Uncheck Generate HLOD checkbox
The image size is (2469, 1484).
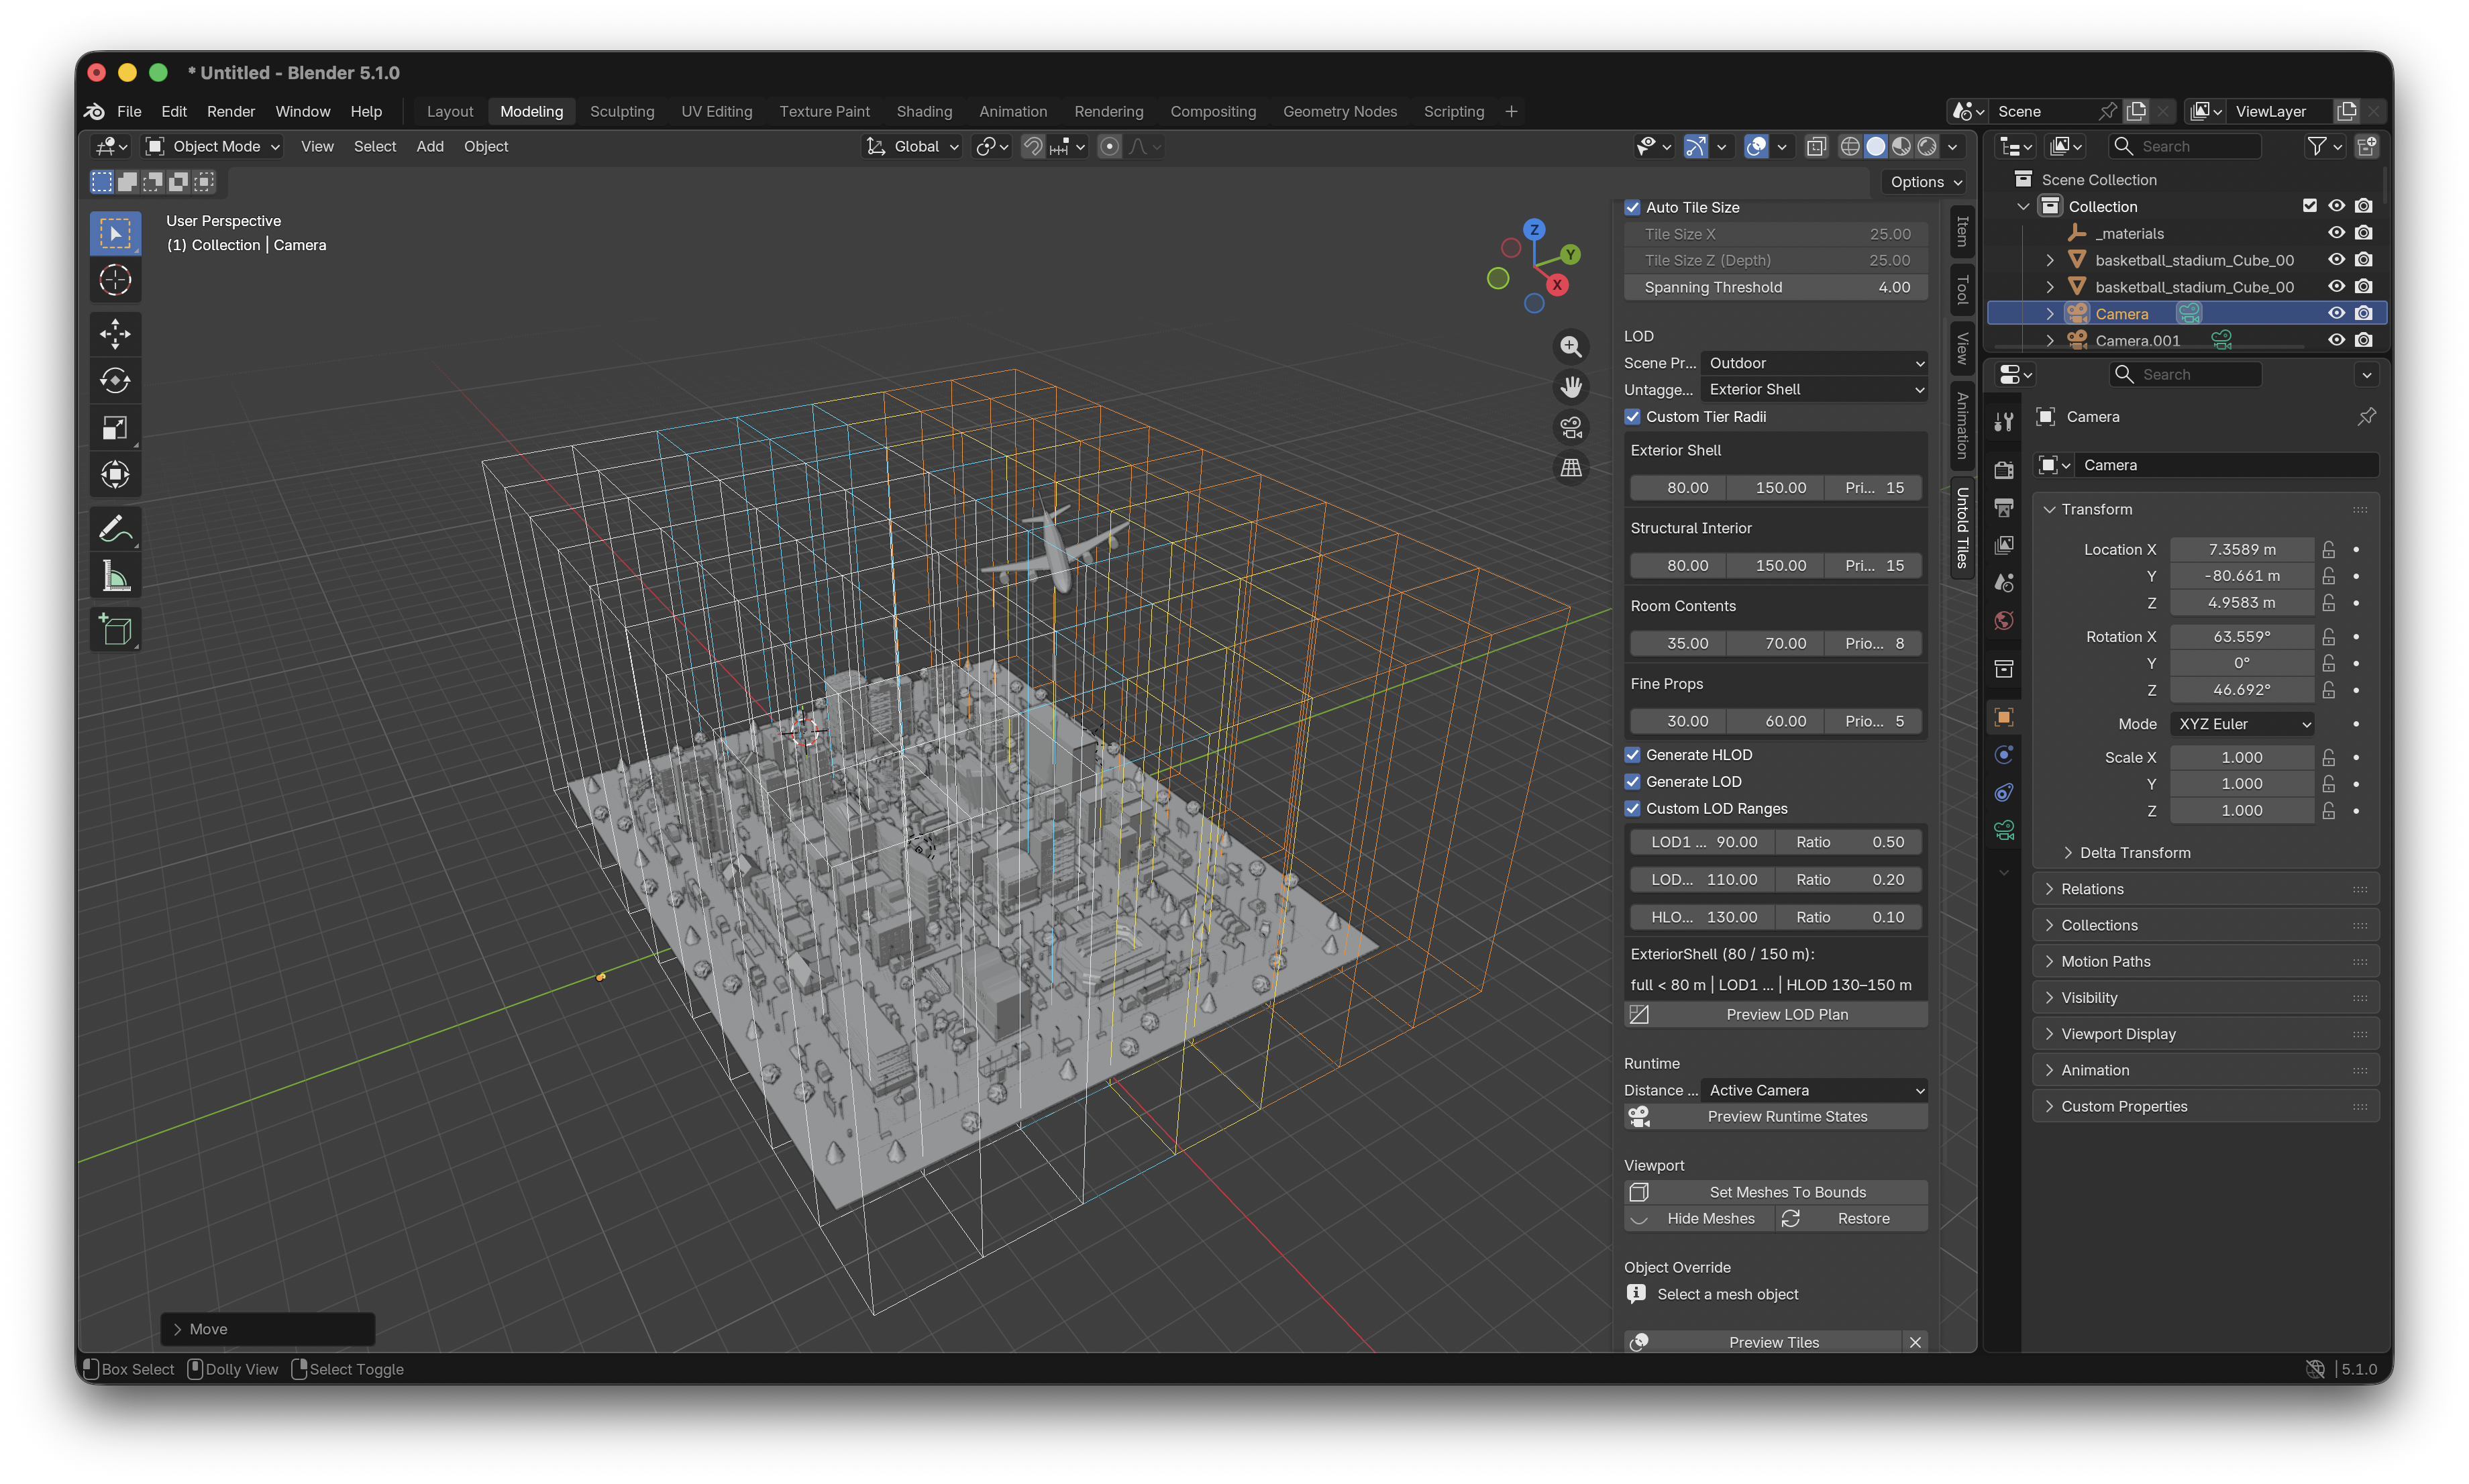click(x=1632, y=755)
